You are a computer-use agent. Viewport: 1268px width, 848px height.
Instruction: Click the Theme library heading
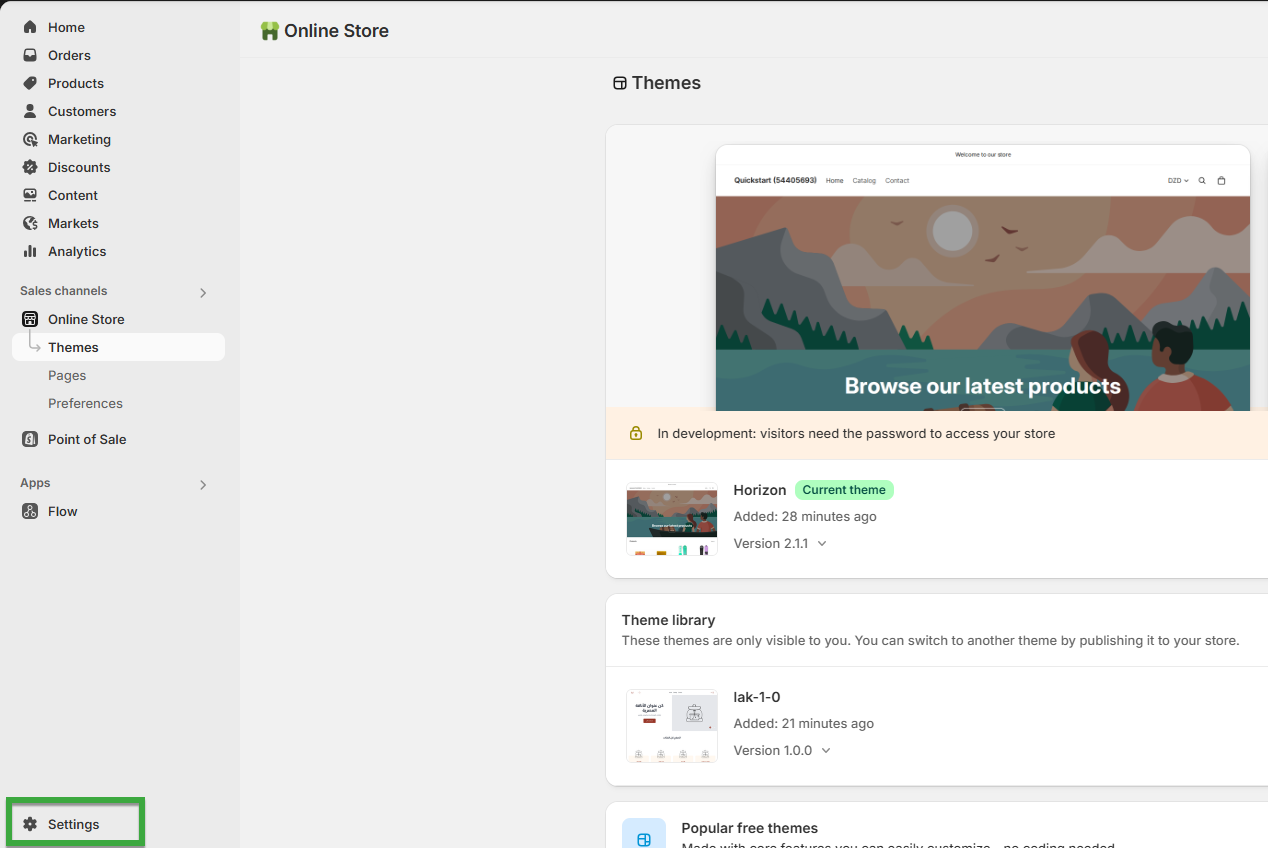point(668,620)
